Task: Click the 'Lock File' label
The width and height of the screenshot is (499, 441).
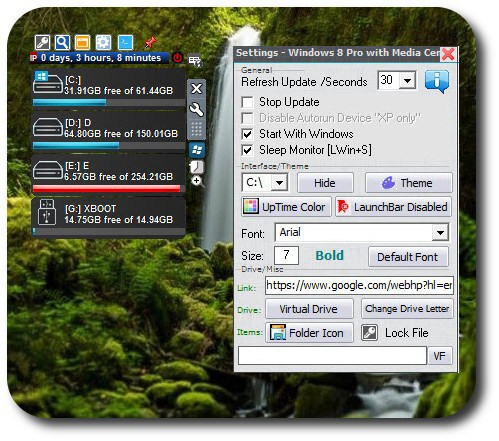Action: click(407, 333)
